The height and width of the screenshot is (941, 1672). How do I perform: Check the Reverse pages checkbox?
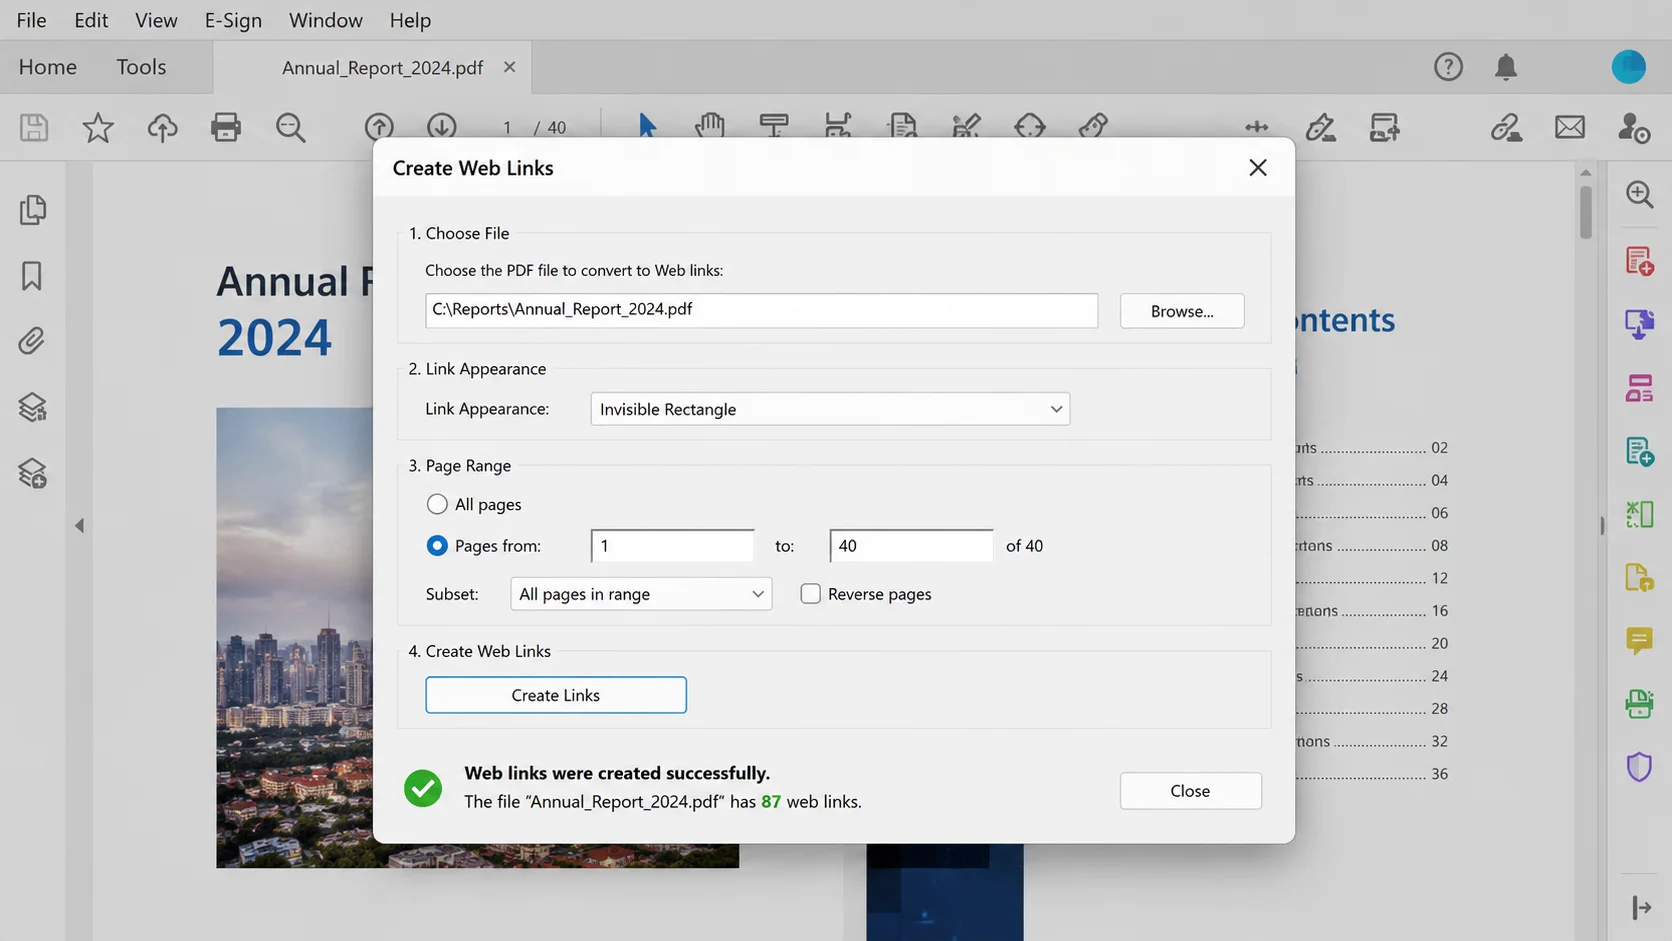pos(811,594)
